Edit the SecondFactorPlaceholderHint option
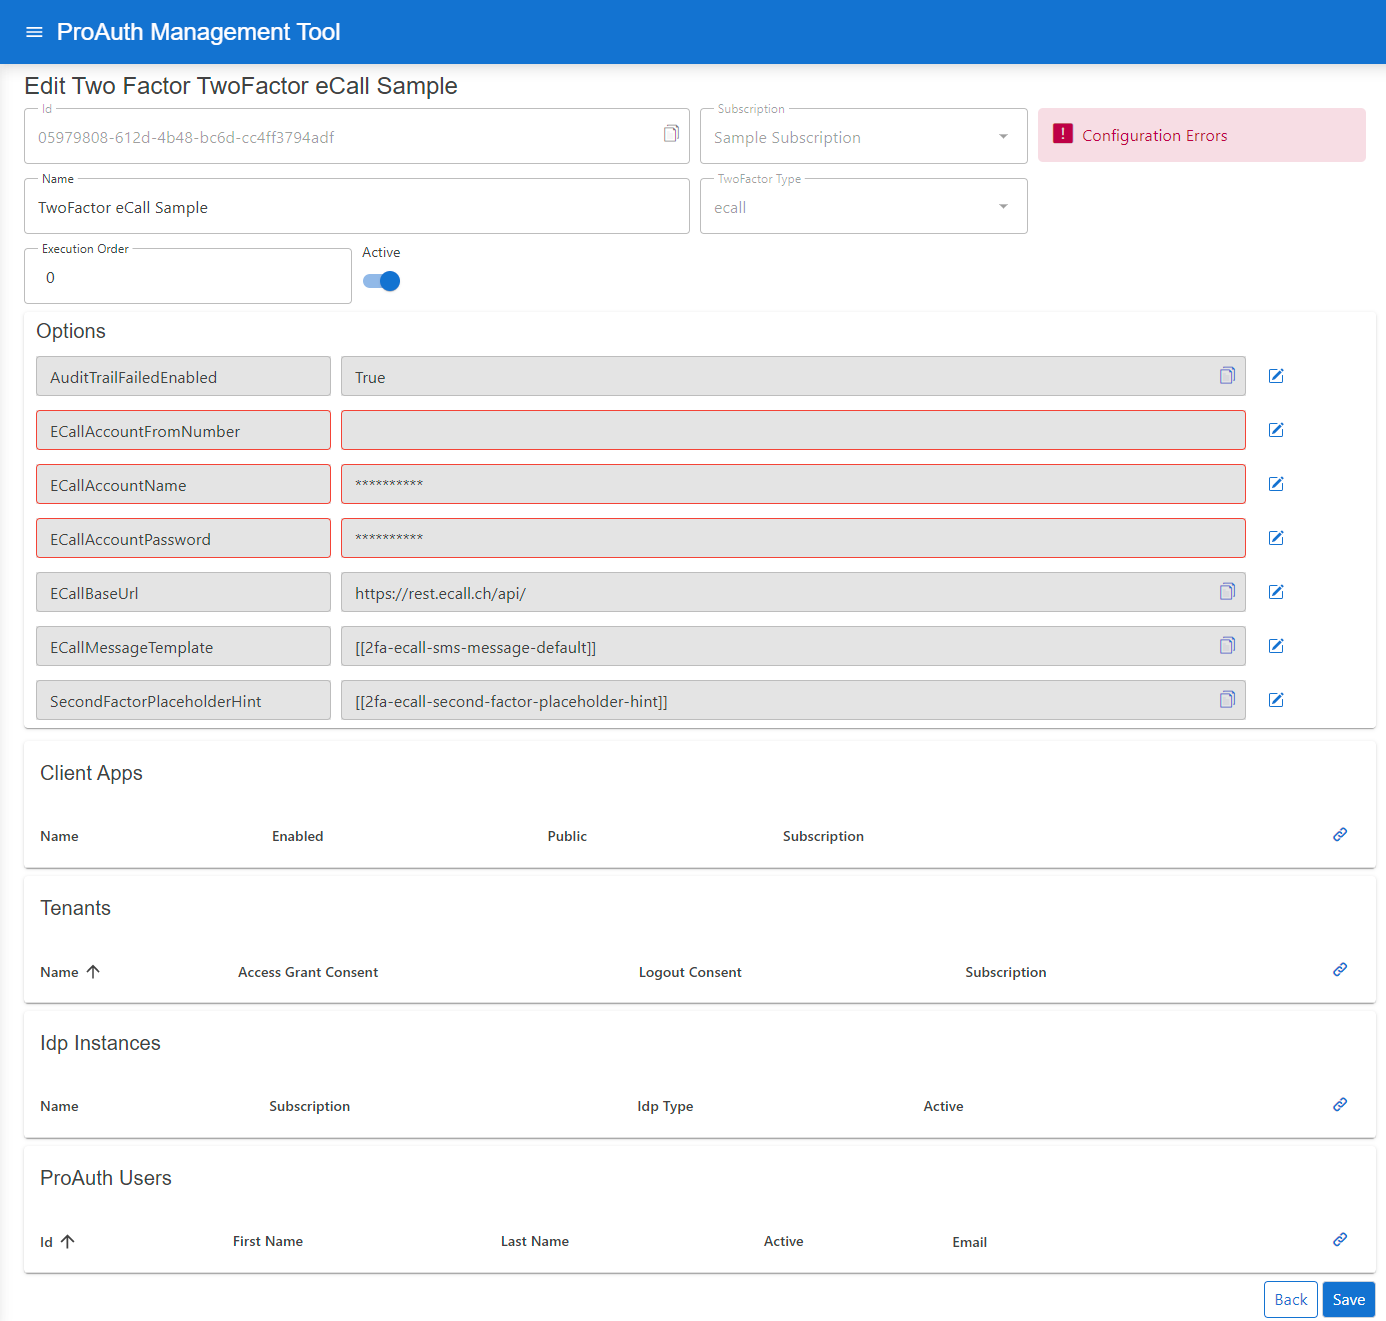 click(x=1276, y=700)
